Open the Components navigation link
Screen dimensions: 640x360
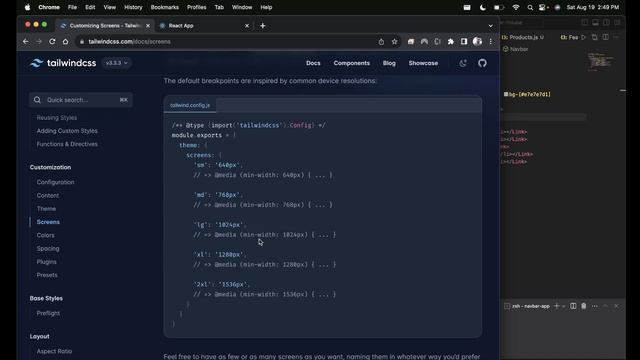(x=351, y=63)
